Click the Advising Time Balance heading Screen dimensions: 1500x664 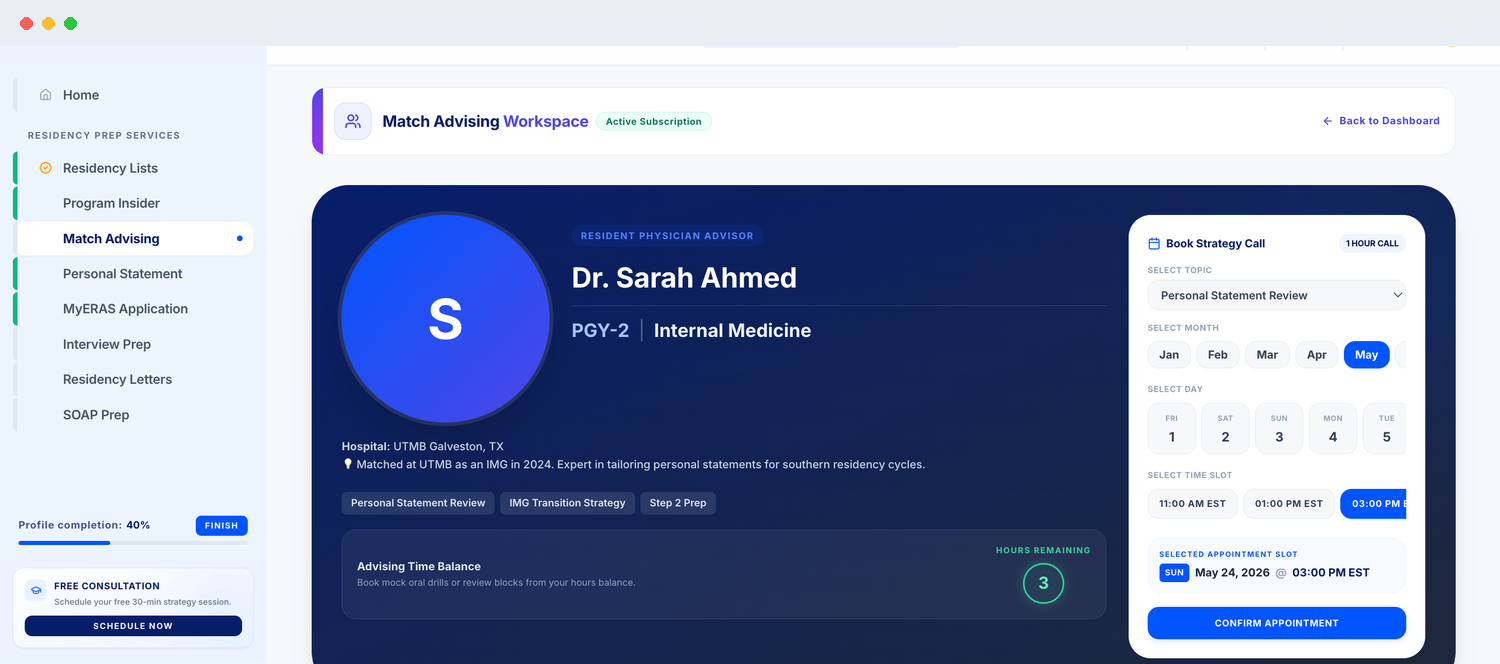click(x=419, y=566)
